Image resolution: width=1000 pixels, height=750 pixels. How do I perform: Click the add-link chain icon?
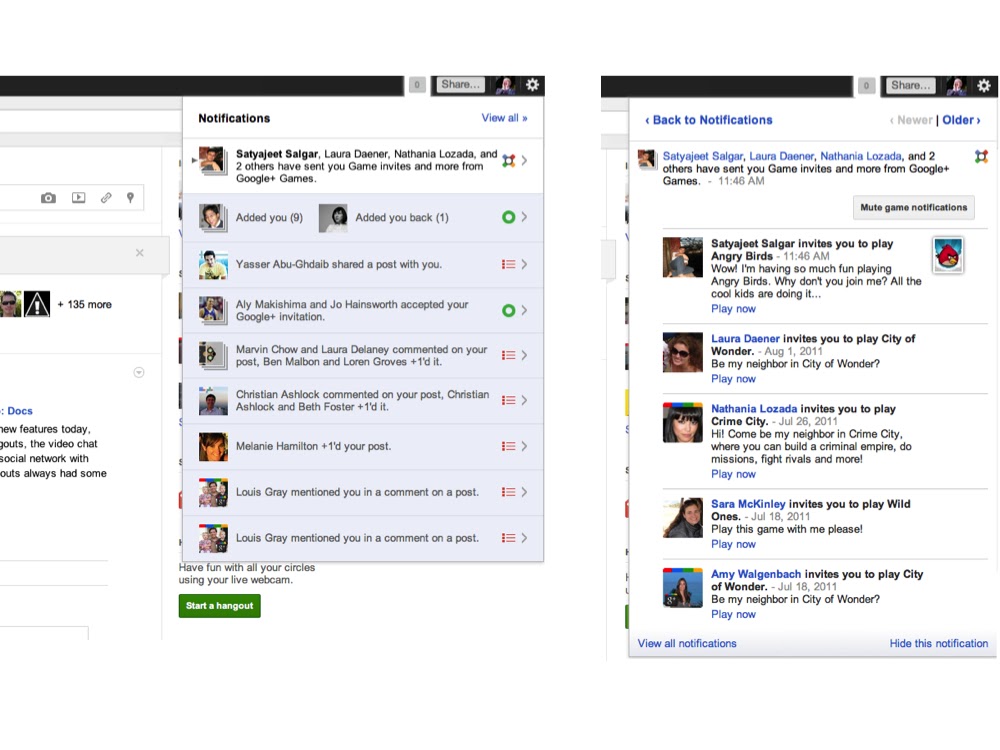[106, 198]
